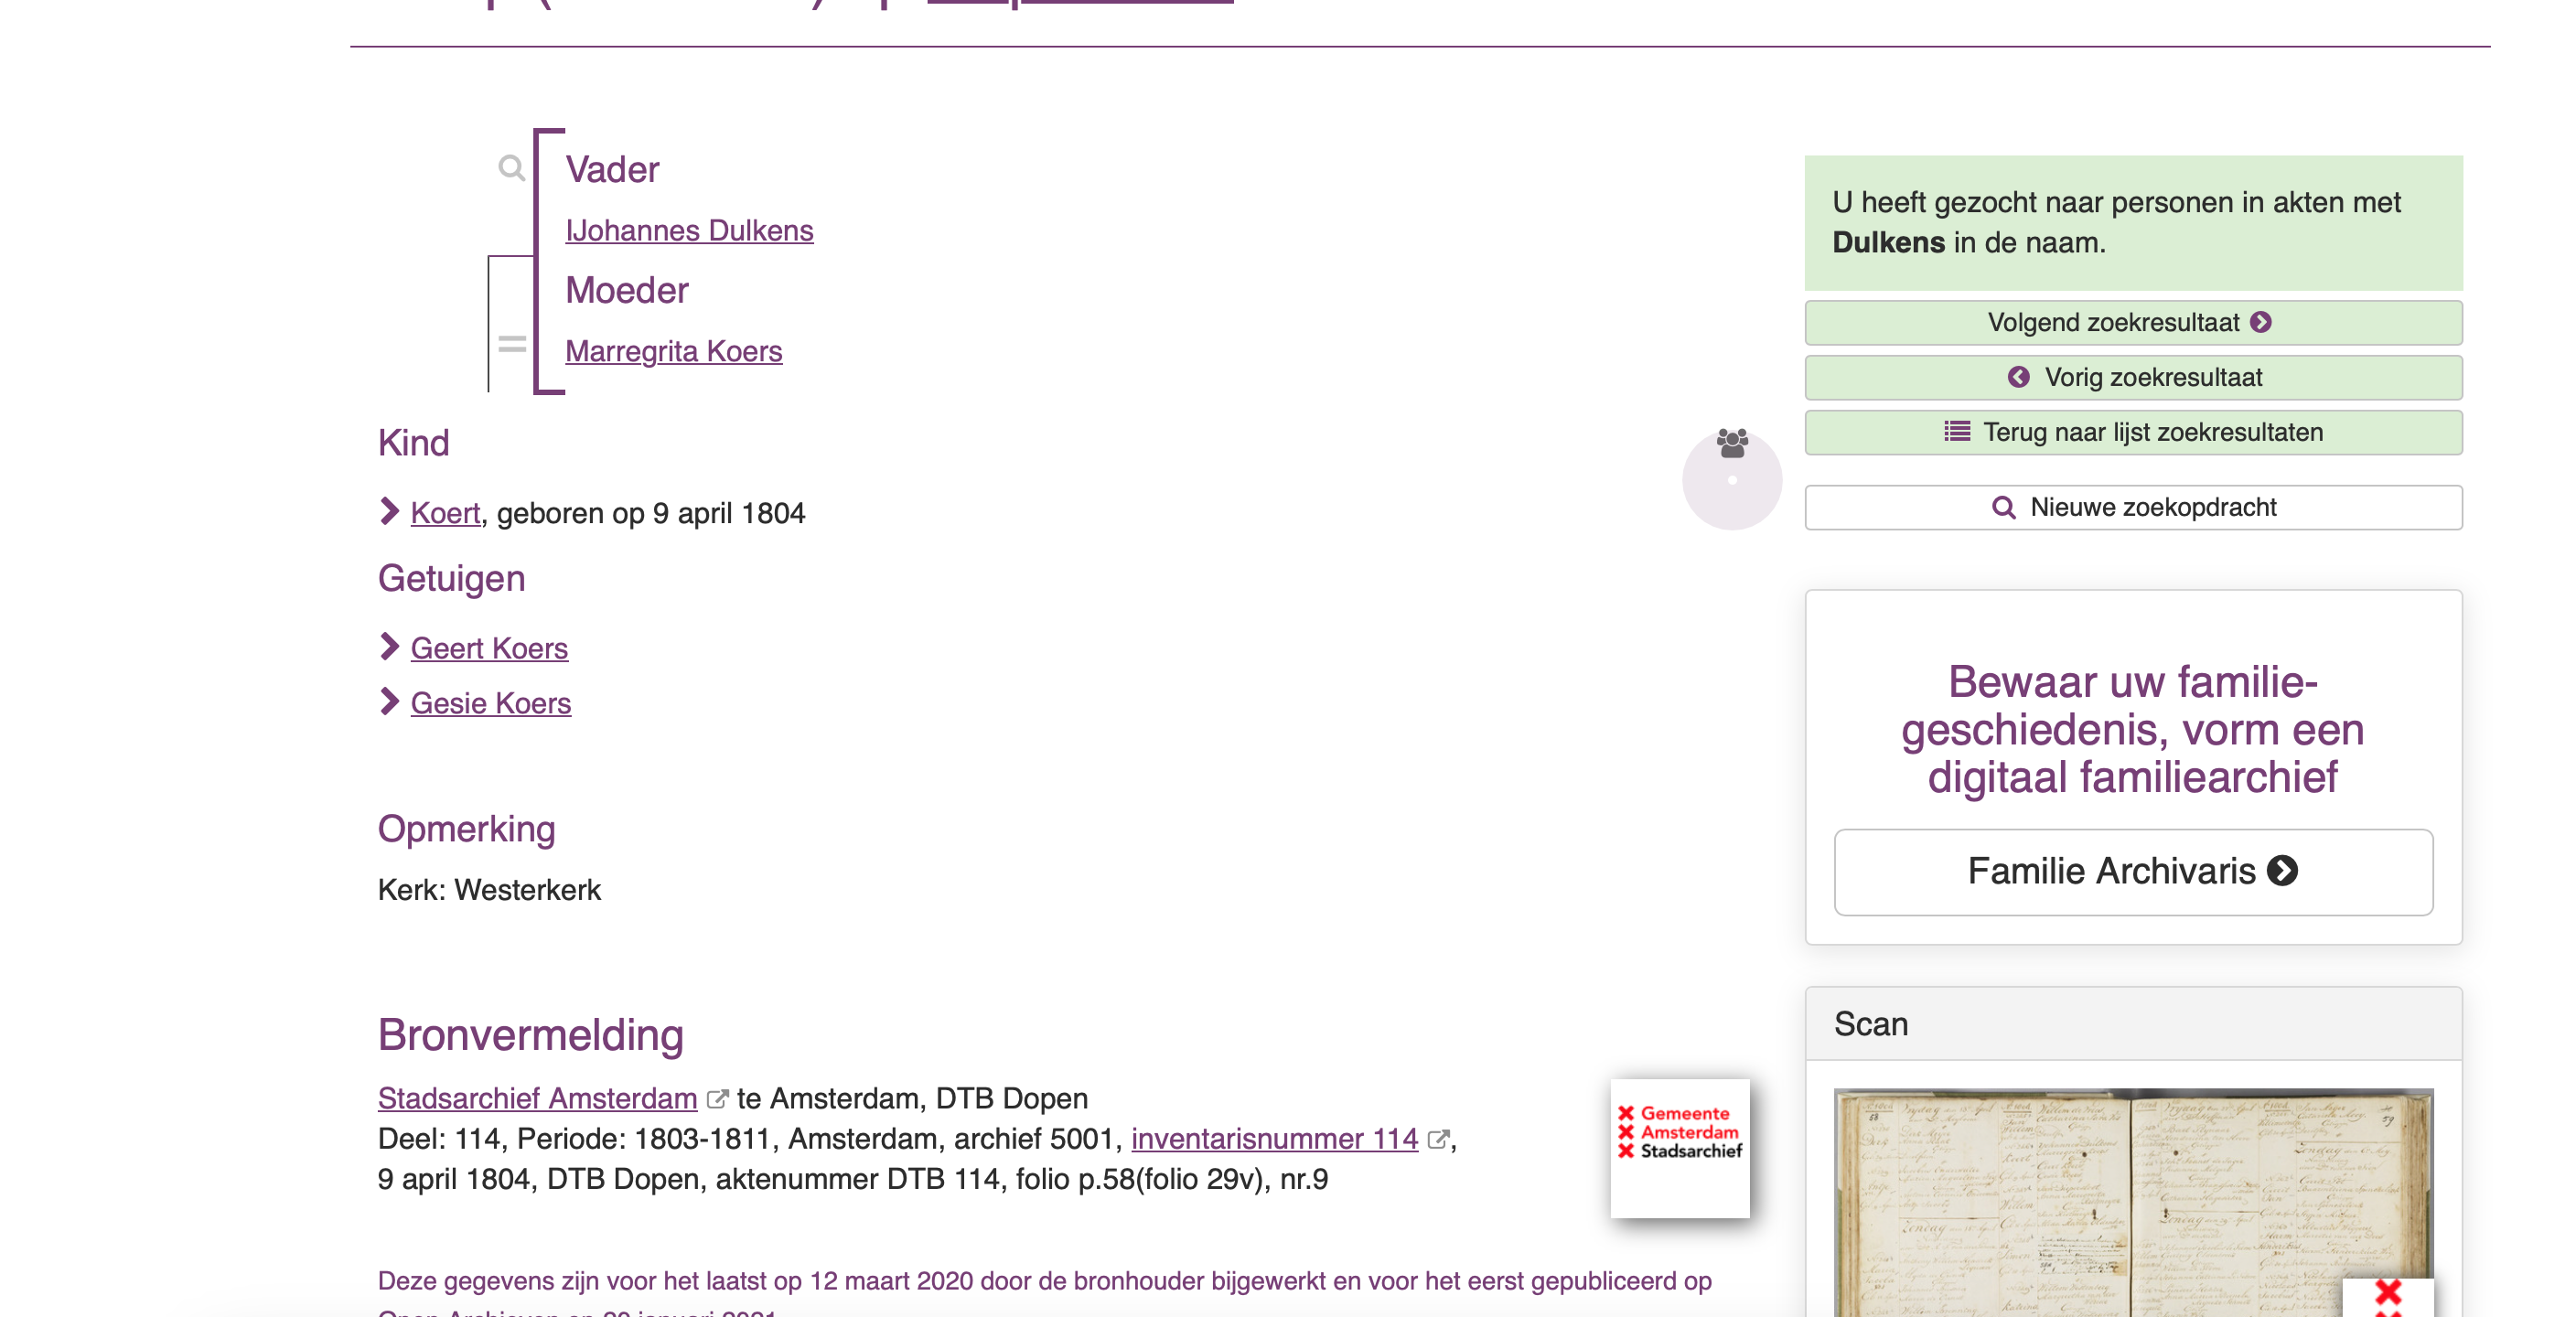Go to Volgend zoekresultaat
The width and height of the screenshot is (2576, 1317).
[x=2133, y=323]
